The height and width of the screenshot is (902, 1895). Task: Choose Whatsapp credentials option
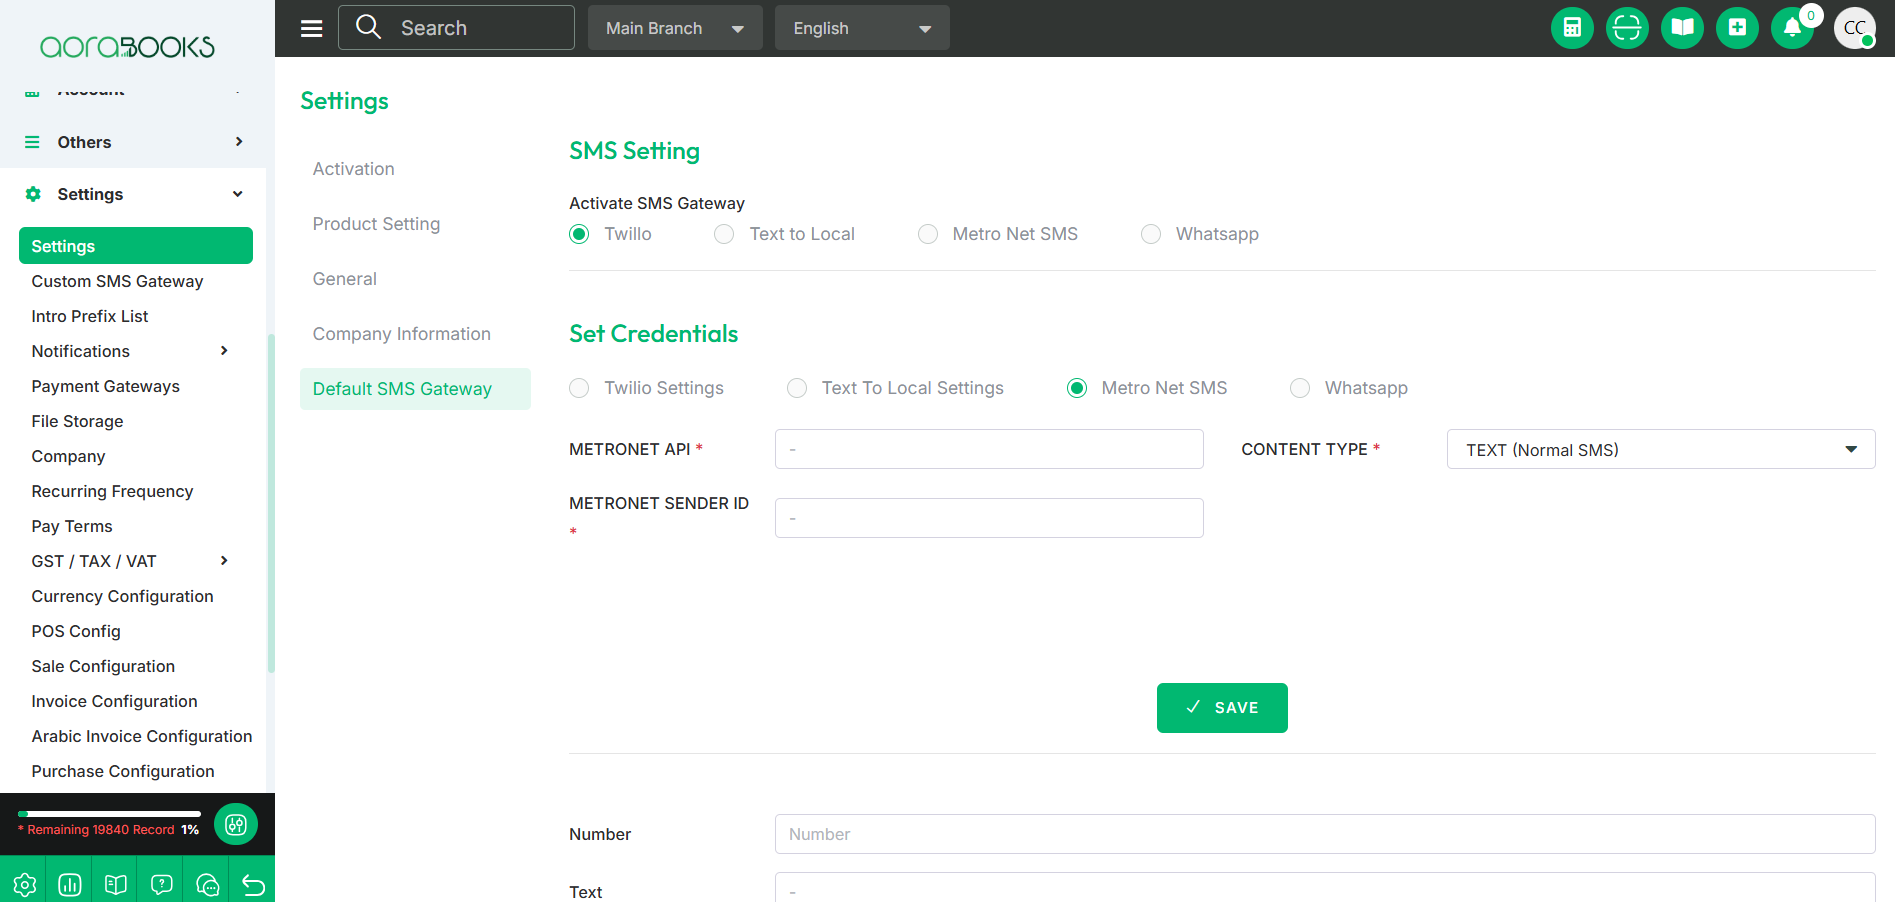[x=1300, y=388]
